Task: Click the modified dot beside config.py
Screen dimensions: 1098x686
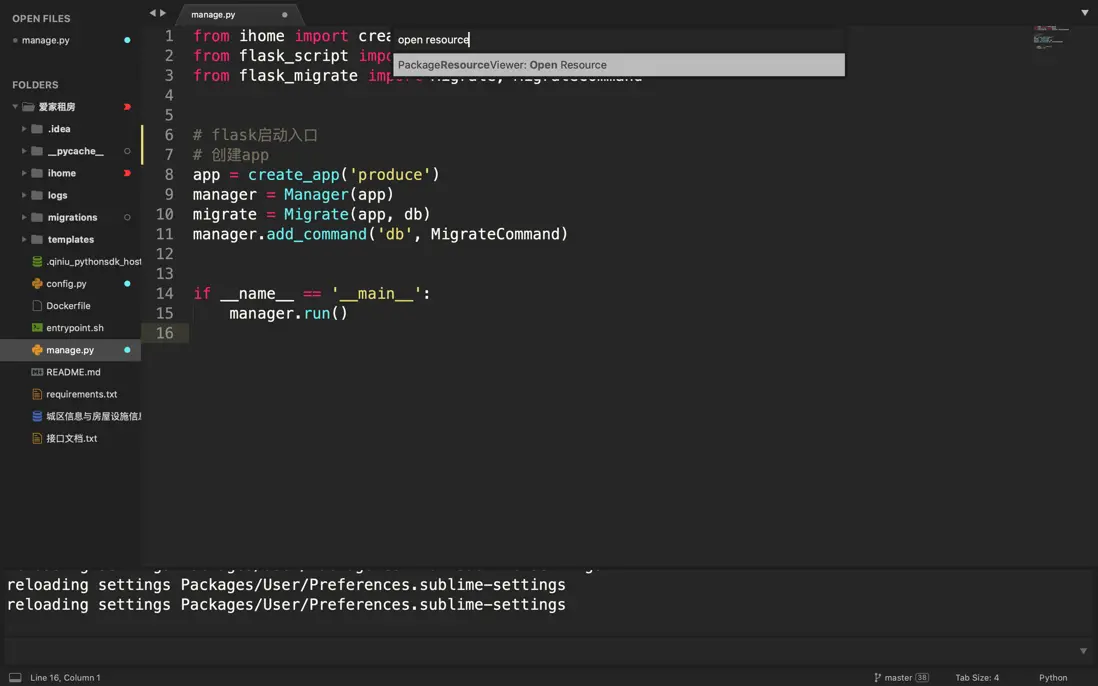Action: [127, 284]
